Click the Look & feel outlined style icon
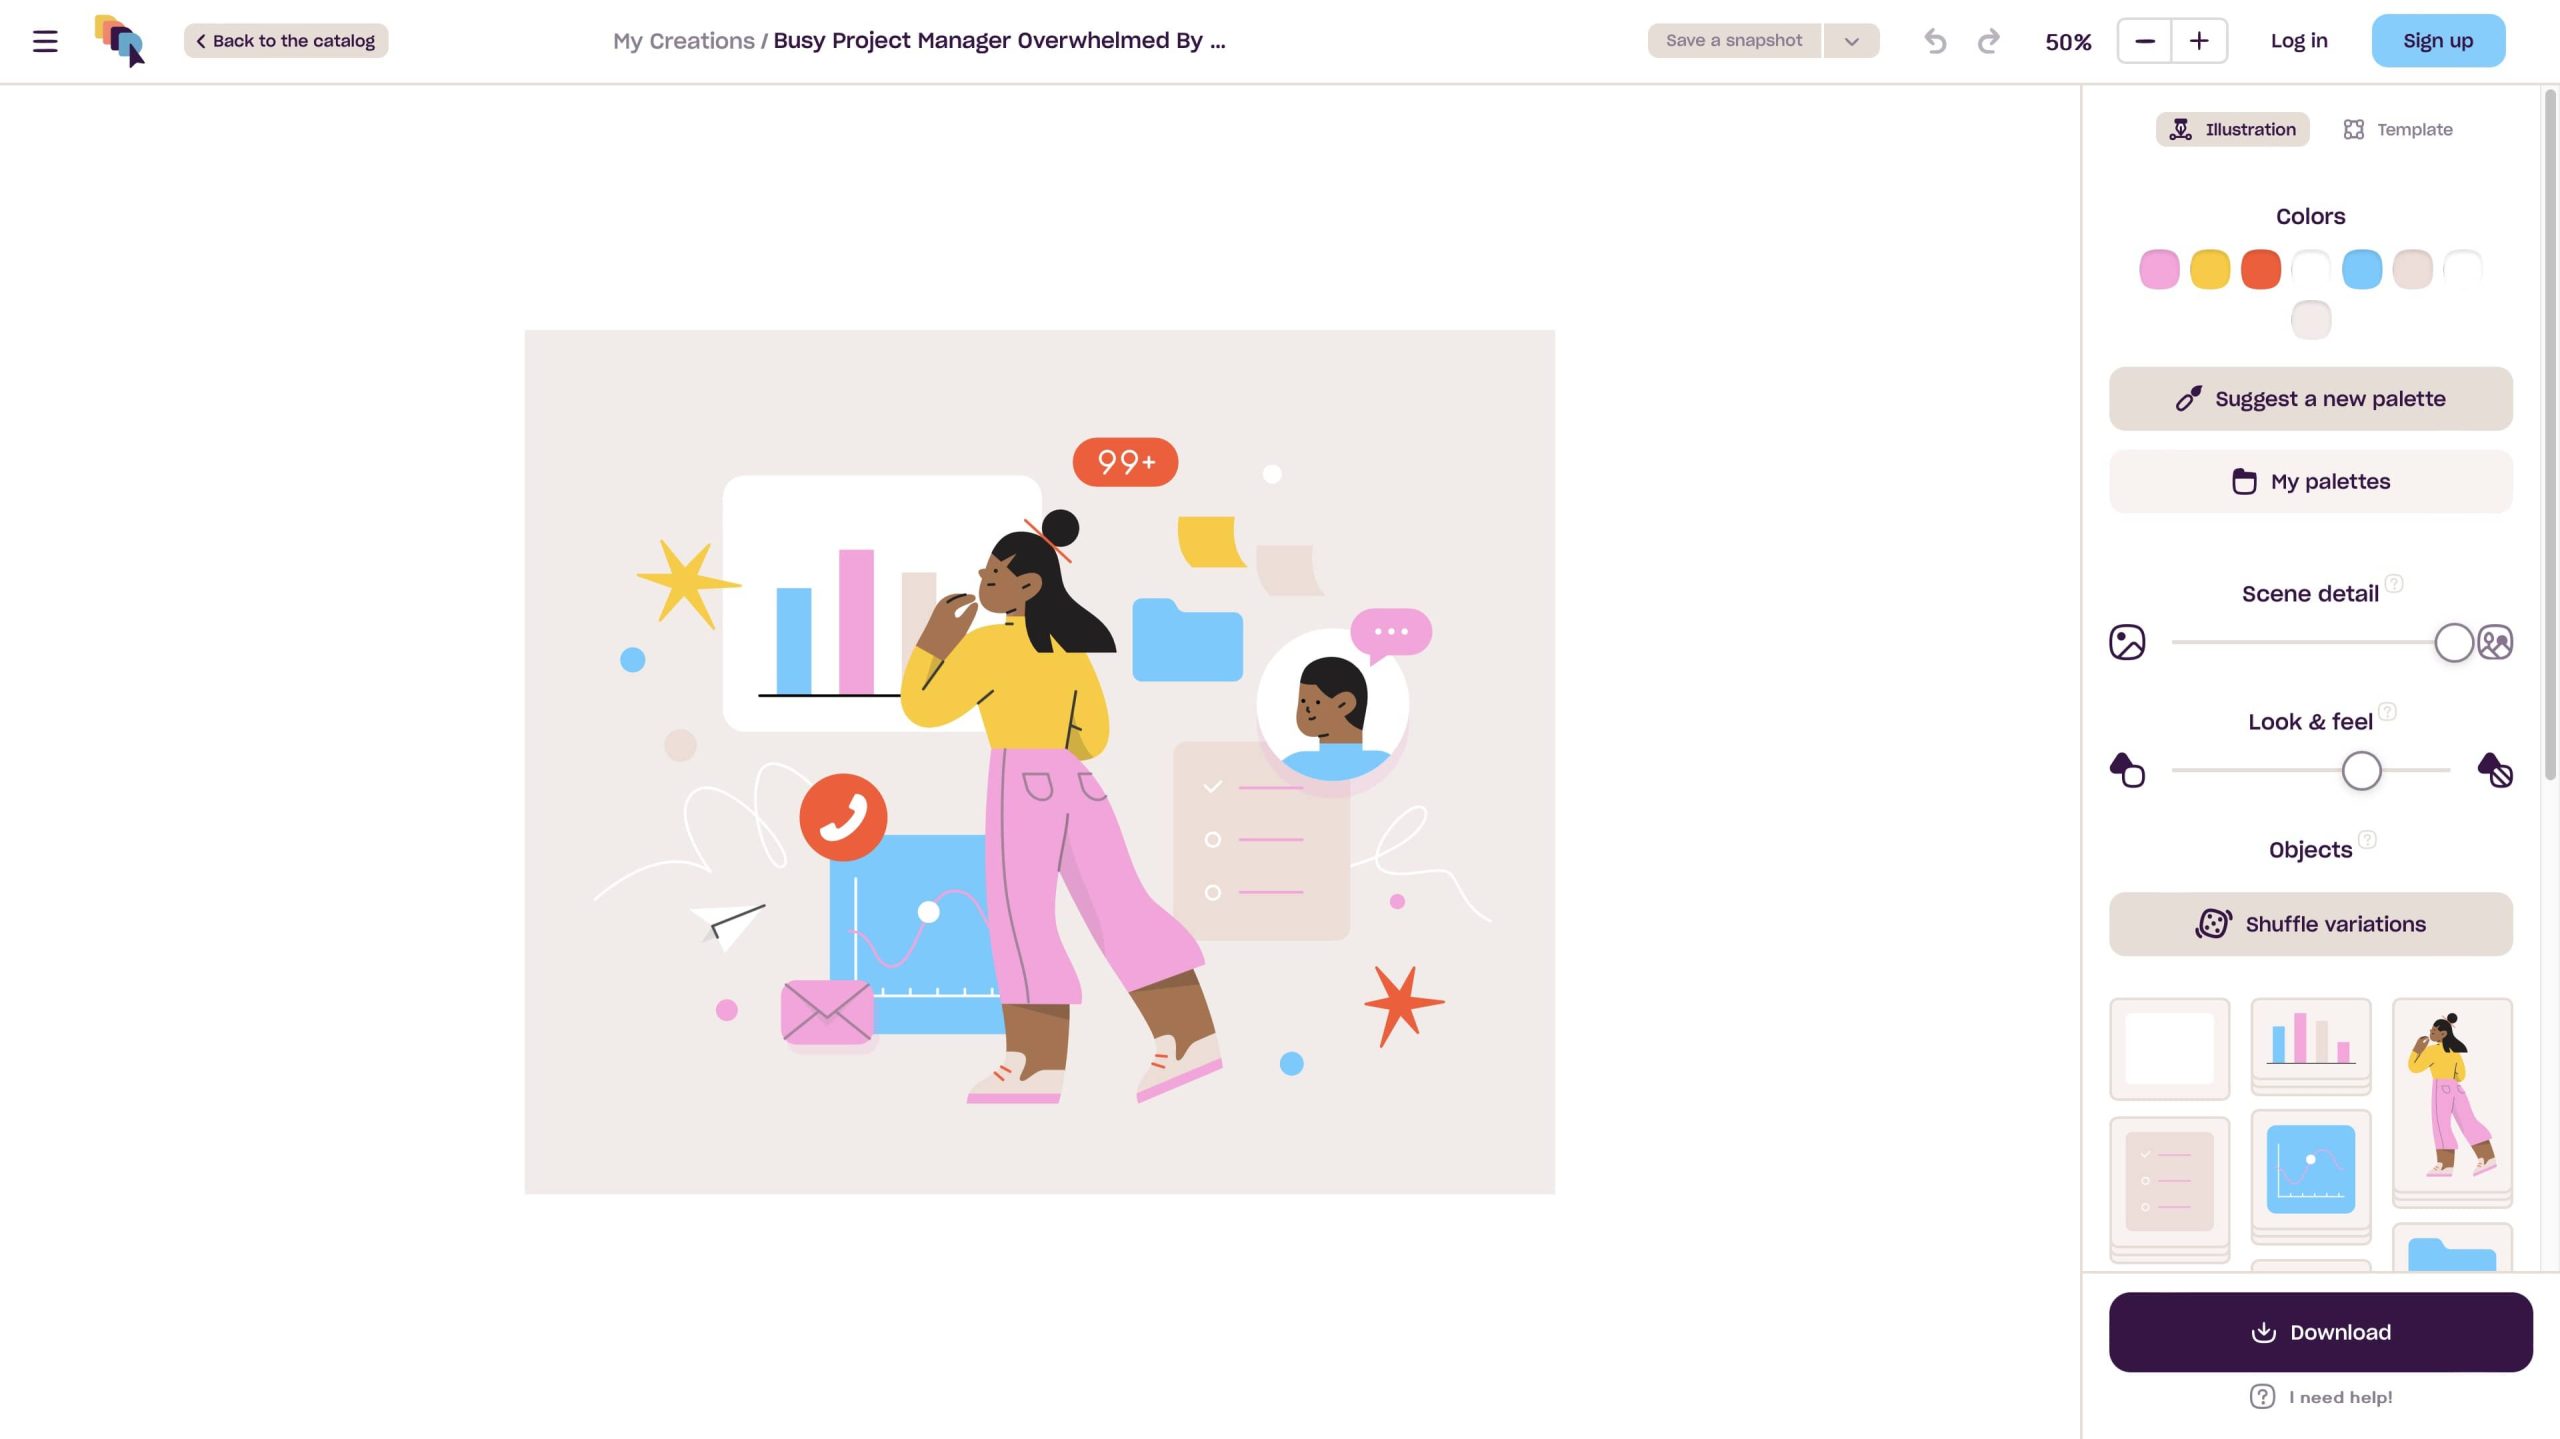The width and height of the screenshot is (2560, 1439). point(2127,770)
